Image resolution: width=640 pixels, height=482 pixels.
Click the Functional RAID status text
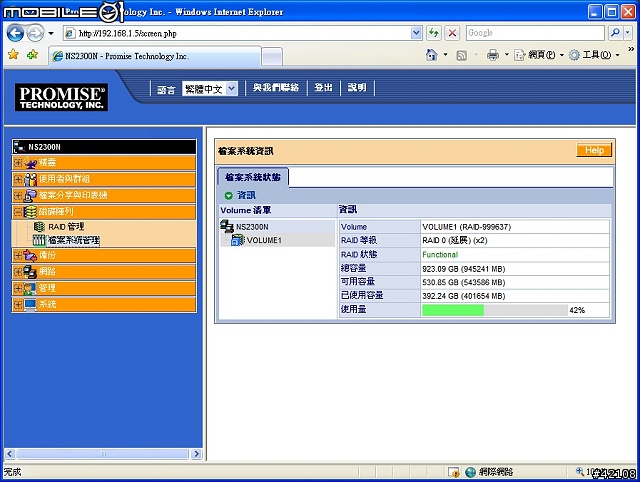pos(440,255)
